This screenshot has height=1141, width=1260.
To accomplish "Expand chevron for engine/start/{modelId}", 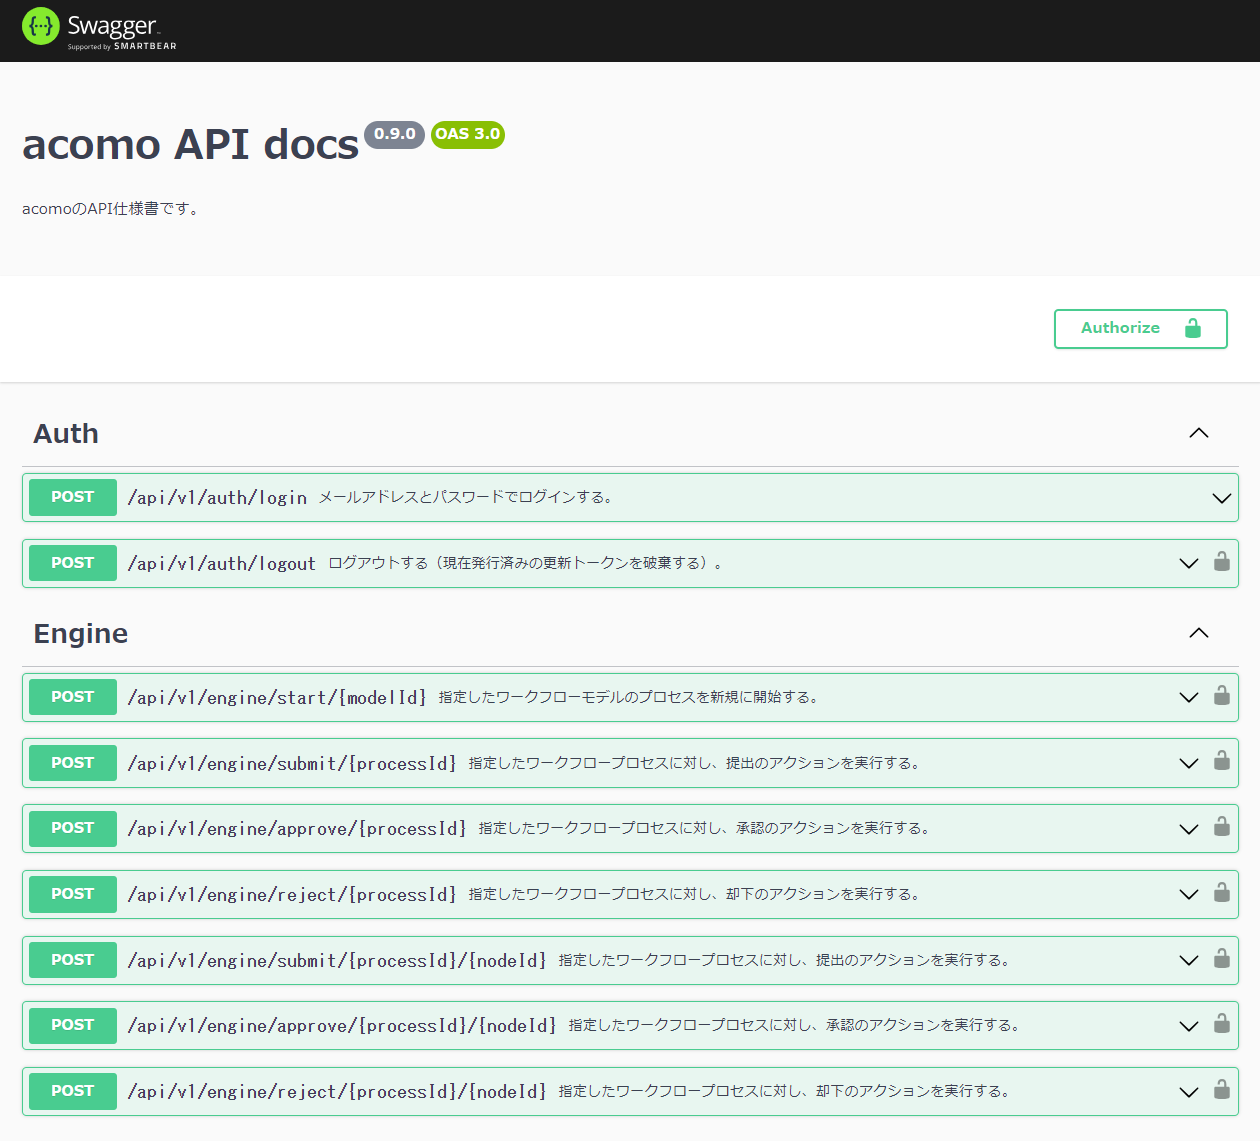I will 1188,697.
